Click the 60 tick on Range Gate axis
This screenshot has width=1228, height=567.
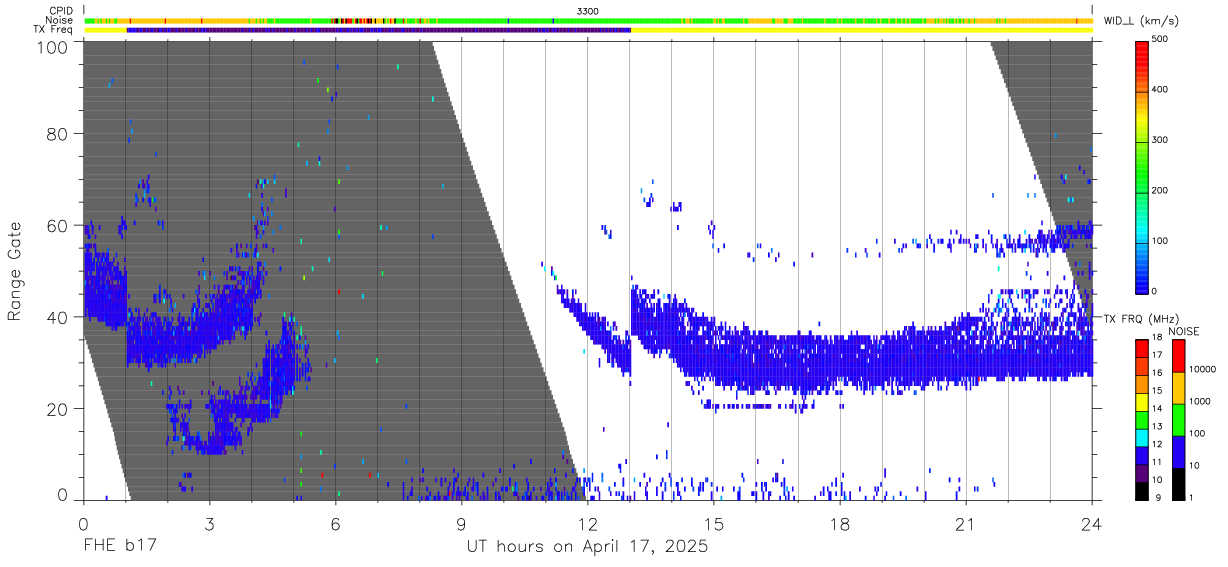56,225
